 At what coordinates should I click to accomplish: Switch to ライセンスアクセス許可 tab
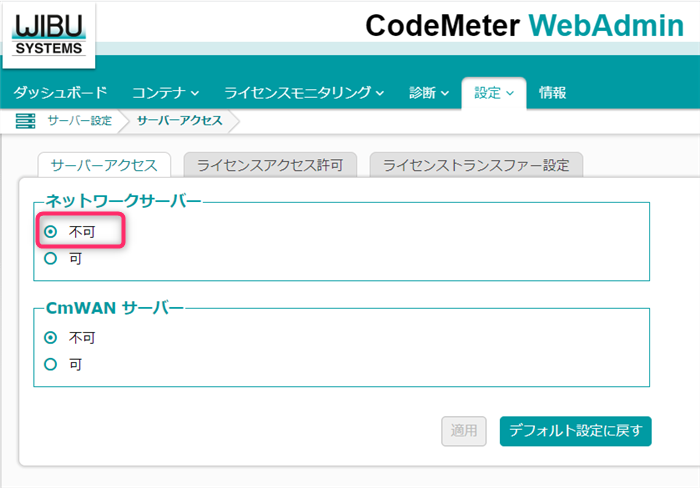tap(270, 165)
